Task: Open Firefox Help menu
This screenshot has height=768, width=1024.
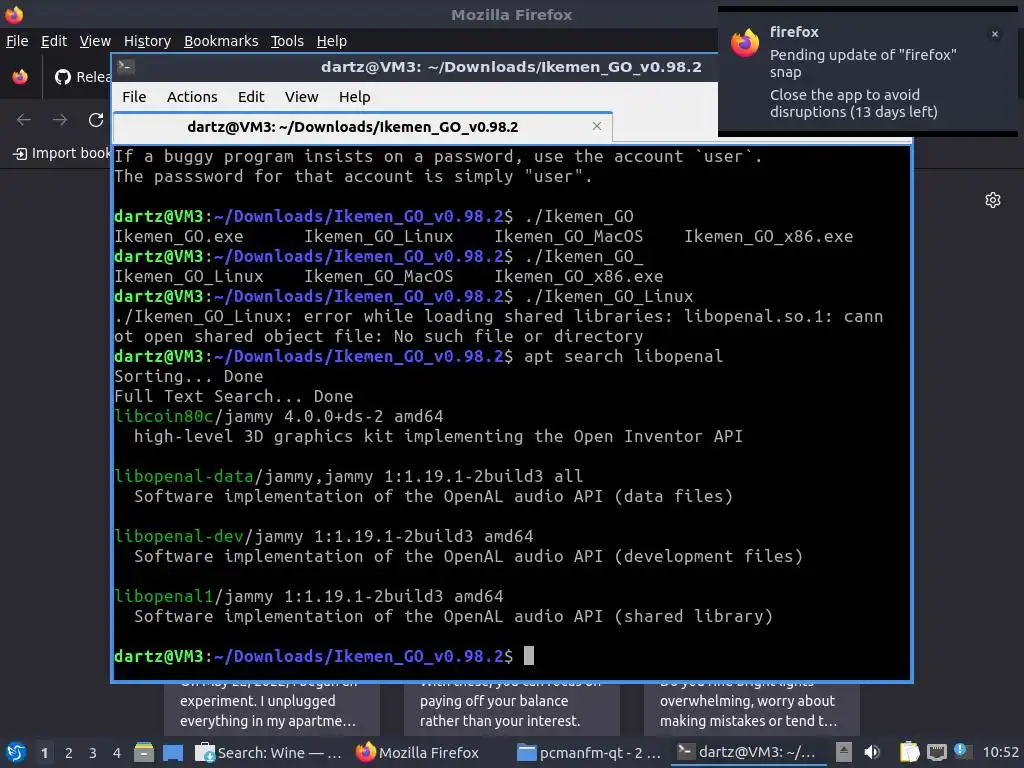Action: click(x=332, y=41)
